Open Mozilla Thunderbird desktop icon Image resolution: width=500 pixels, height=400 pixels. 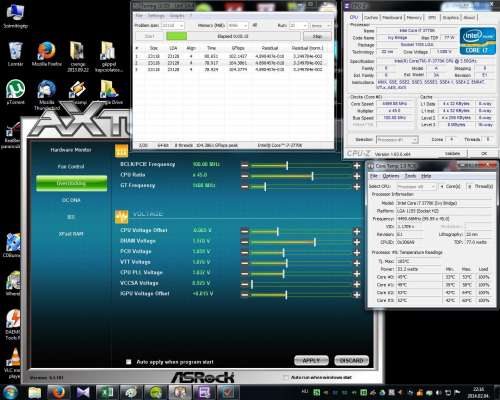47,95
